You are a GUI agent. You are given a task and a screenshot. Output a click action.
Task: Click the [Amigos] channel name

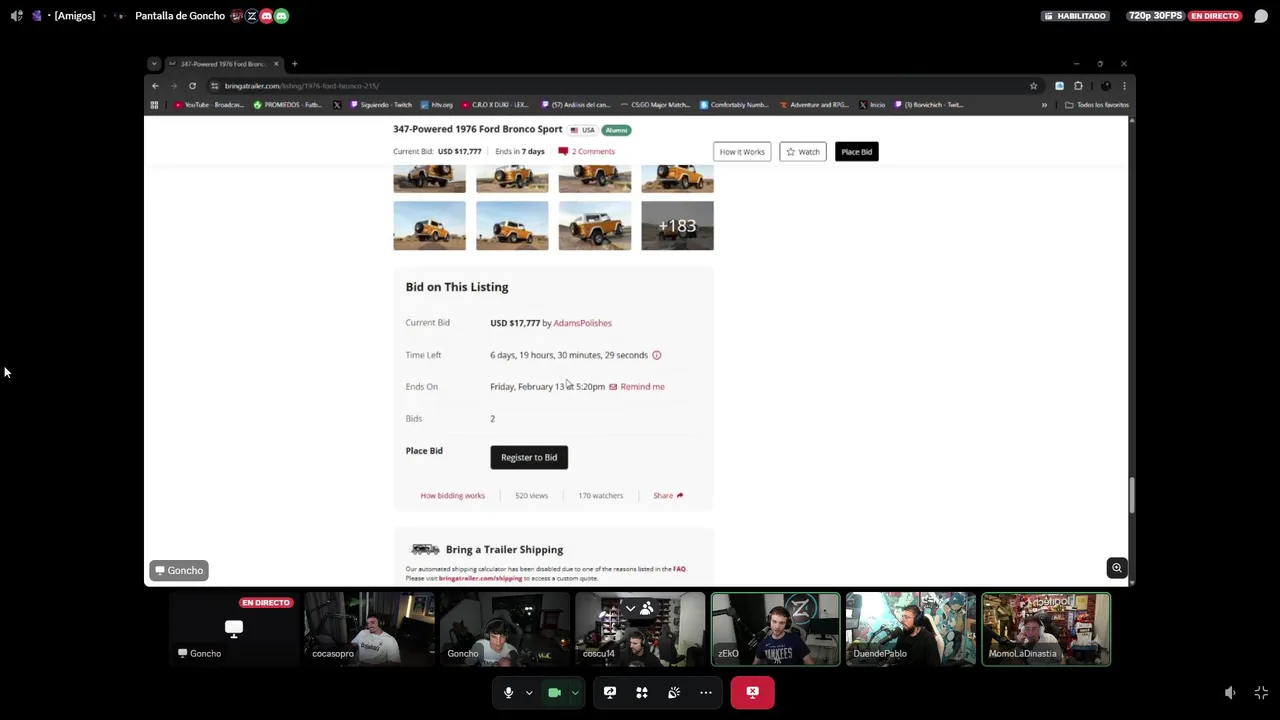(74, 16)
